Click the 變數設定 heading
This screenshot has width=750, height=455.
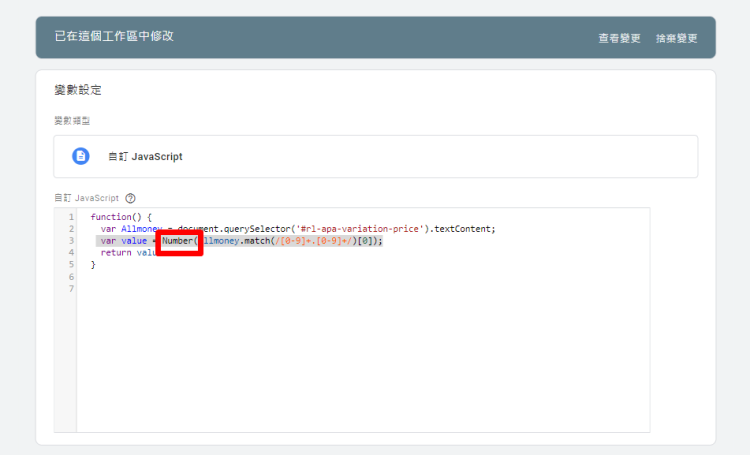[x=77, y=90]
